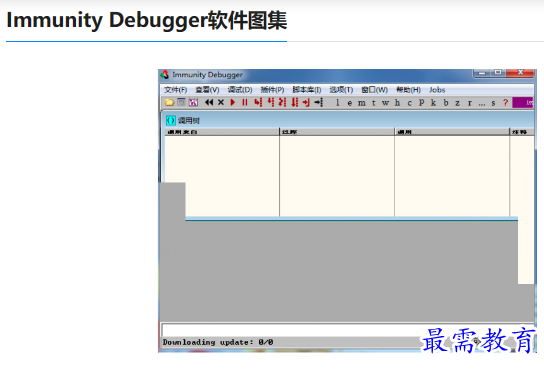
Task: Pause execution with the red pause icon
Action: 245,102
